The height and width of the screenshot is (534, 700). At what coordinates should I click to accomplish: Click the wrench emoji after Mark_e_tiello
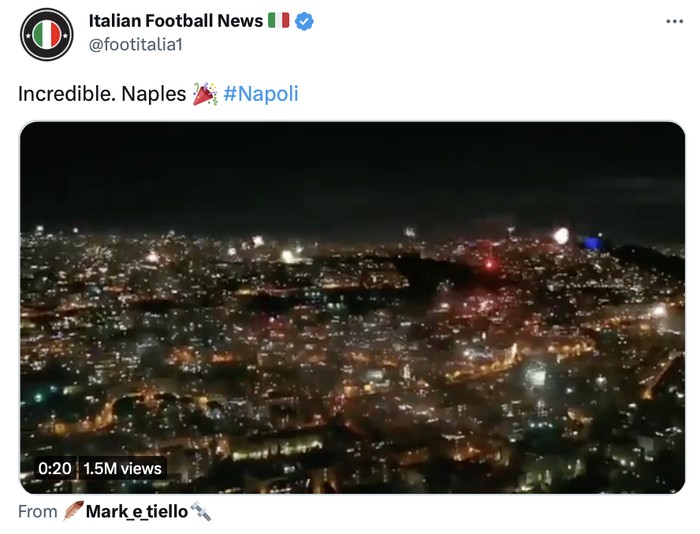tap(201, 511)
